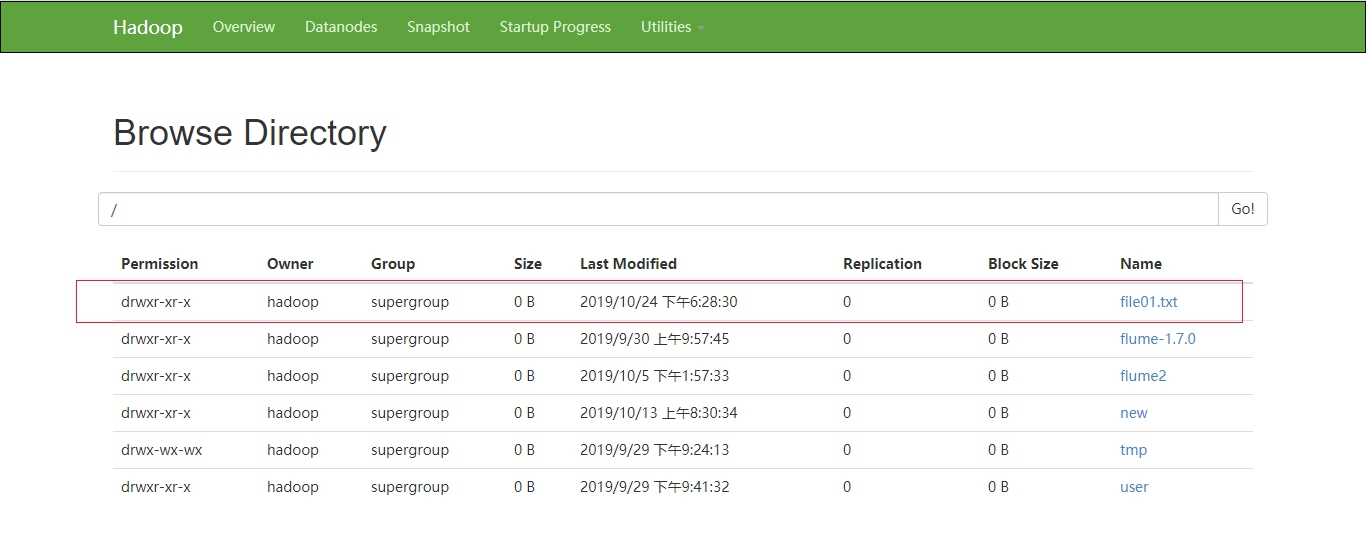1366x543 pixels.
Task: Click the date 2019/10/13 上午8:30:34
Action: point(659,412)
